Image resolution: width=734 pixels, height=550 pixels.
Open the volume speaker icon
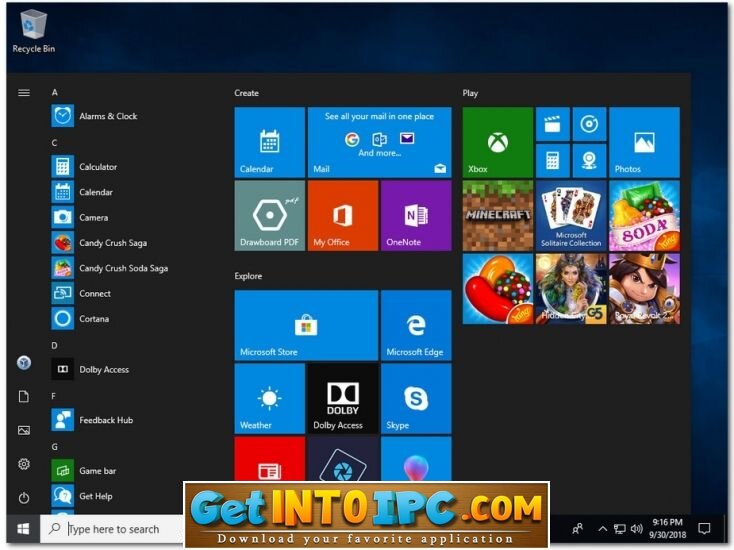[636, 529]
